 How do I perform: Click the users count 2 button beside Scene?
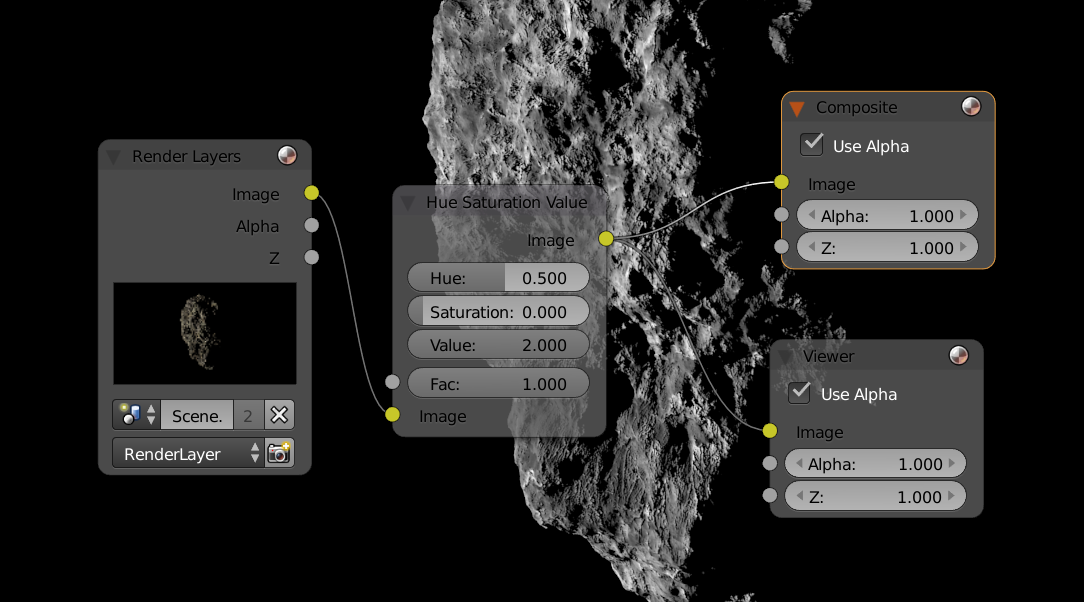pos(247,414)
